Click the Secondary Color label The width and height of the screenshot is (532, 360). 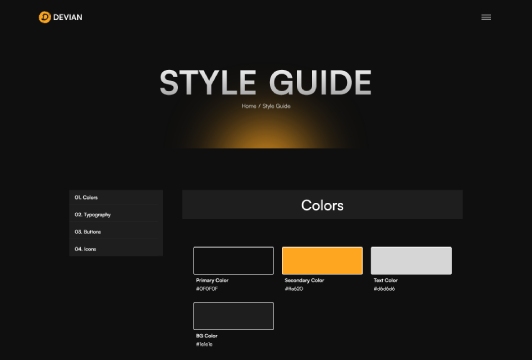(x=304, y=280)
